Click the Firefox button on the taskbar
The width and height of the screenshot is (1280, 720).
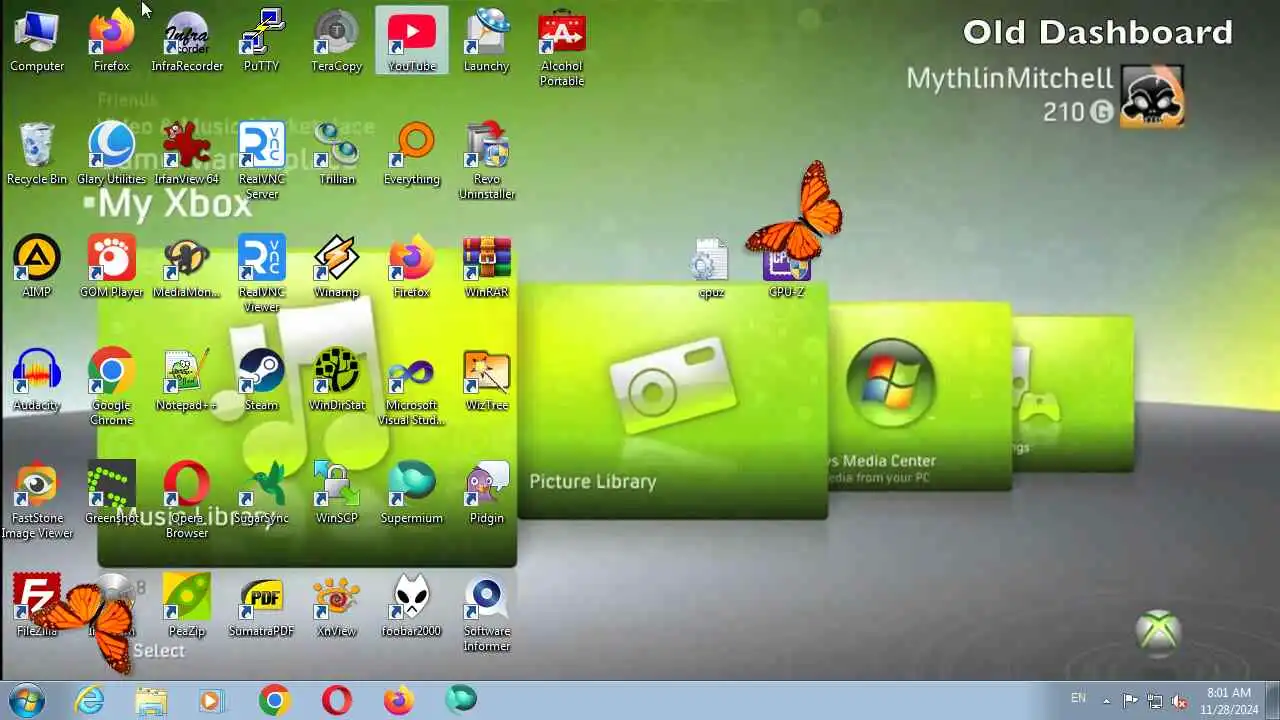click(x=399, y=700)
